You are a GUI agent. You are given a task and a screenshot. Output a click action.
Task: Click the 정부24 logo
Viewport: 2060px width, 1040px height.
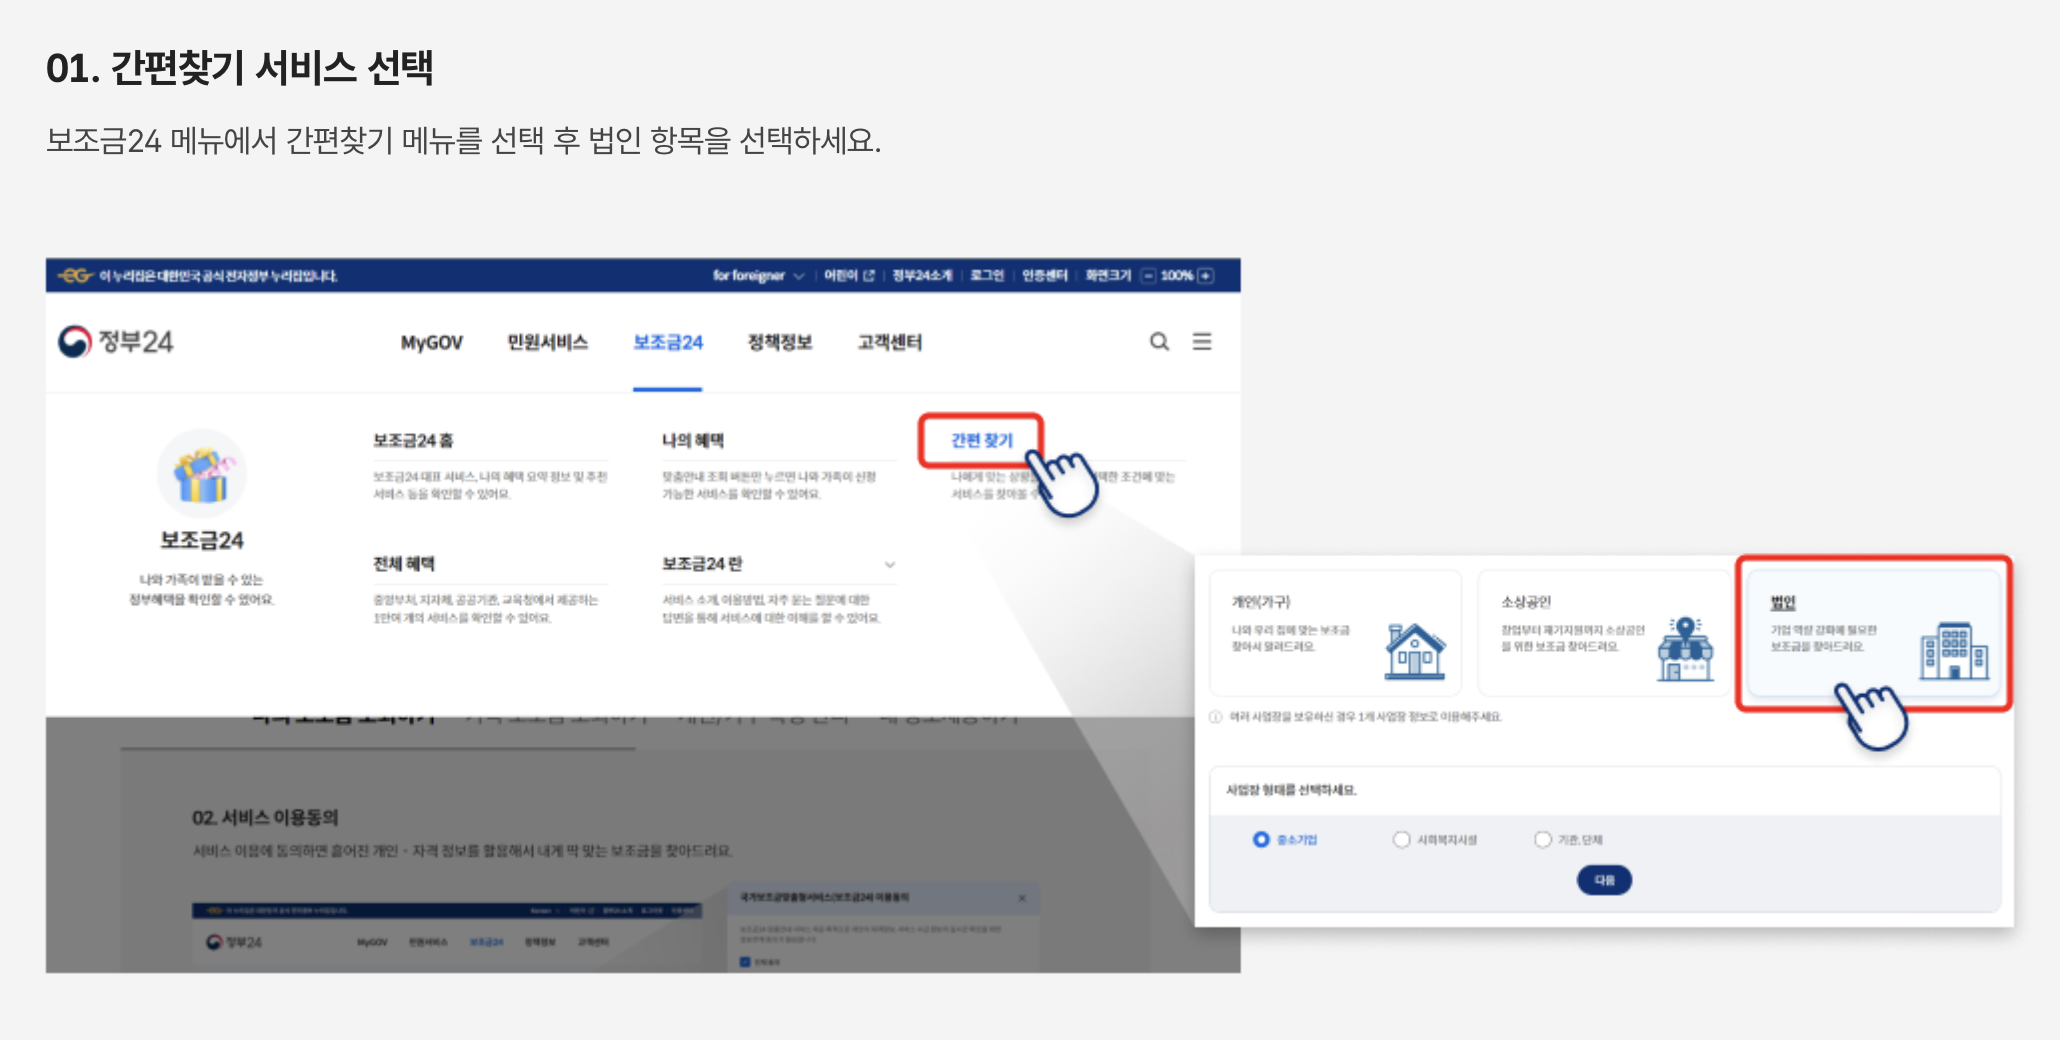pos(115,342)
